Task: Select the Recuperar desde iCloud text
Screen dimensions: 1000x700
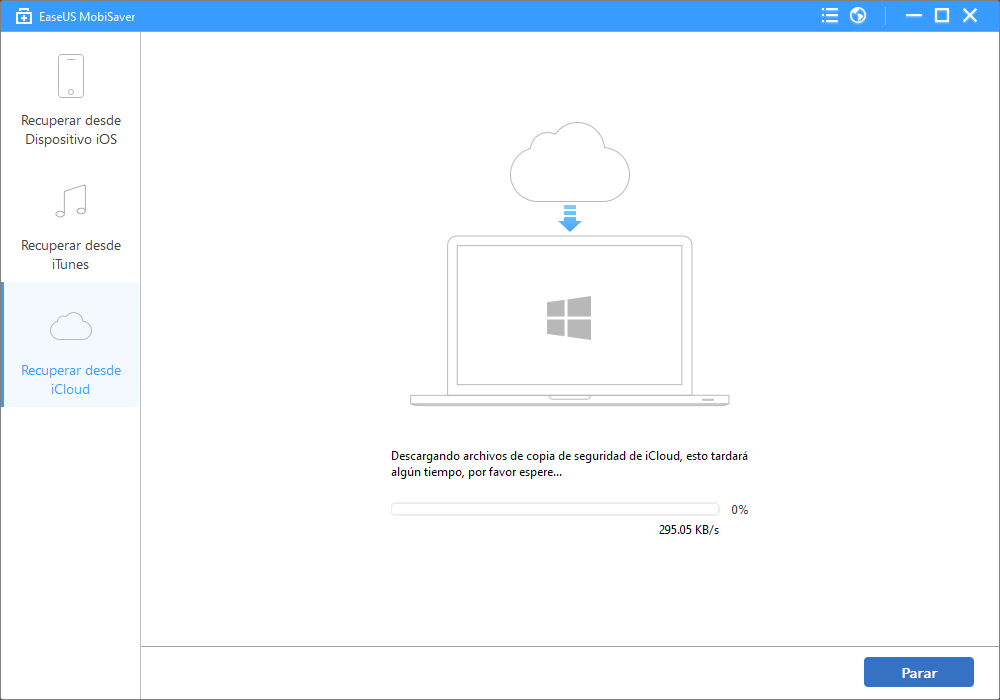Action: tap(70, 380)
